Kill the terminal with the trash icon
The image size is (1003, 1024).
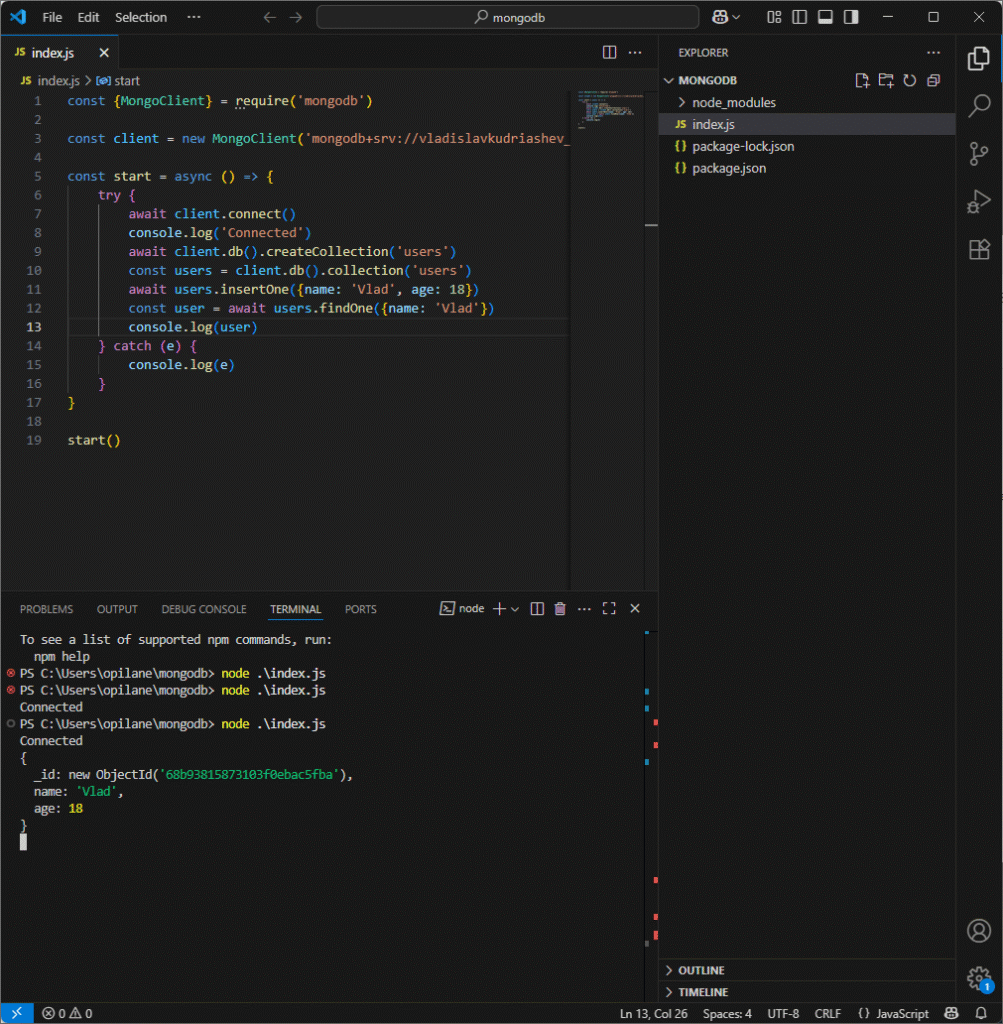(x=560, y=609)
